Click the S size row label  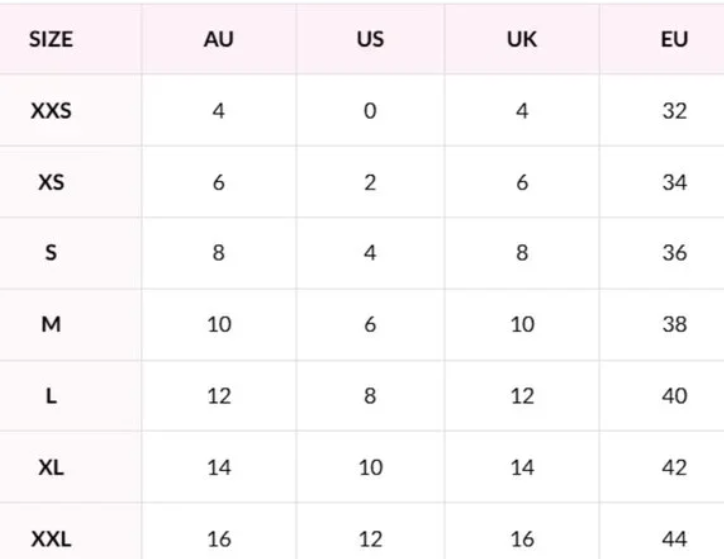(51, 254)
